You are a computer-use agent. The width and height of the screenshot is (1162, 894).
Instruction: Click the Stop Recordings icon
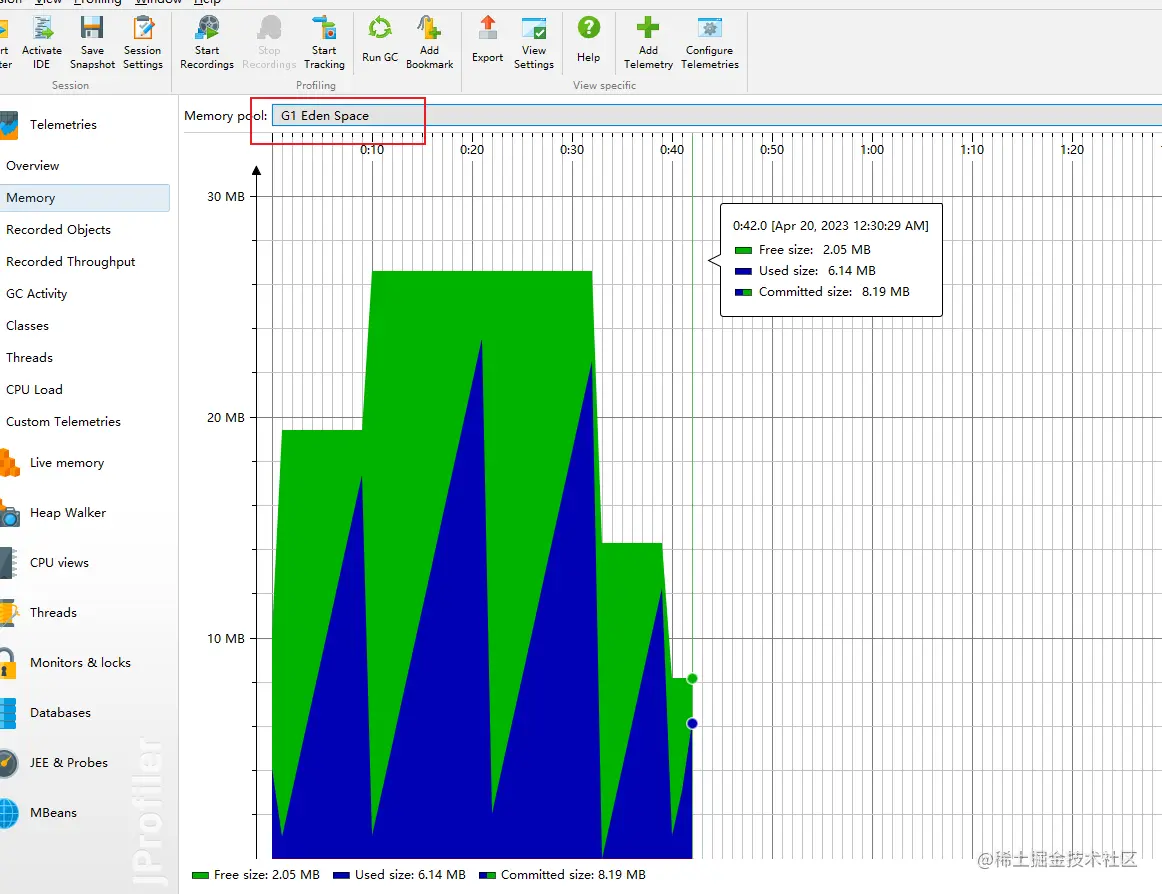pos(269,29)
